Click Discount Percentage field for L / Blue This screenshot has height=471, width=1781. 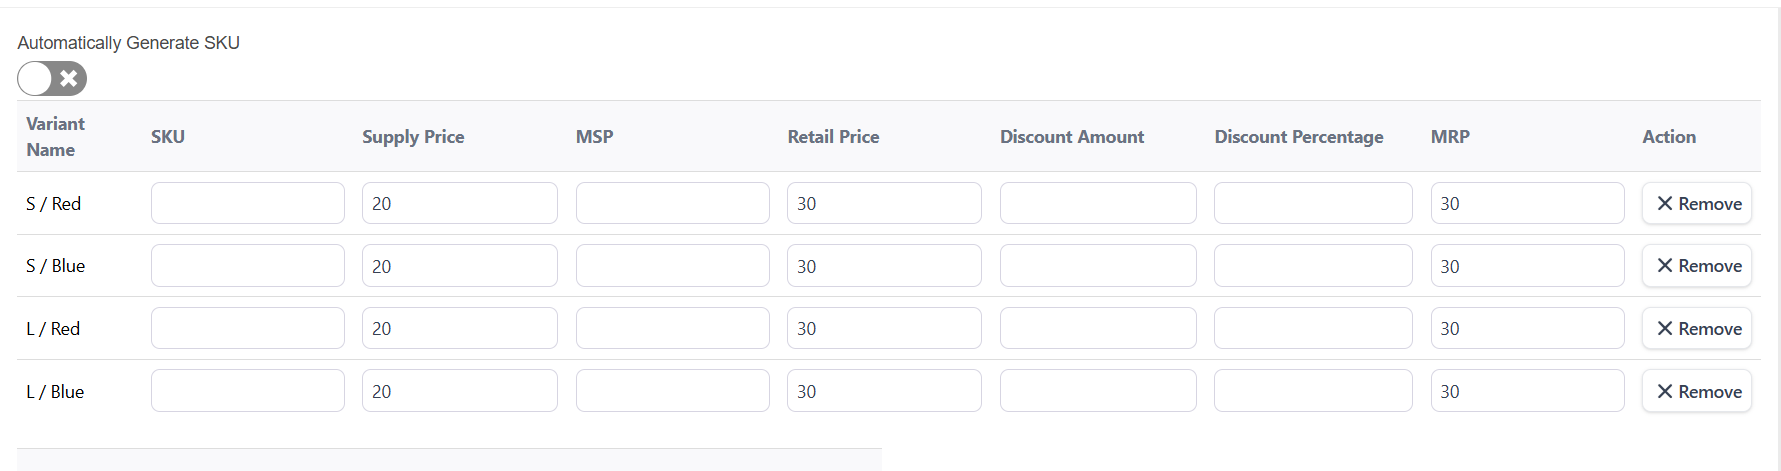click(x=1312, y=391)
